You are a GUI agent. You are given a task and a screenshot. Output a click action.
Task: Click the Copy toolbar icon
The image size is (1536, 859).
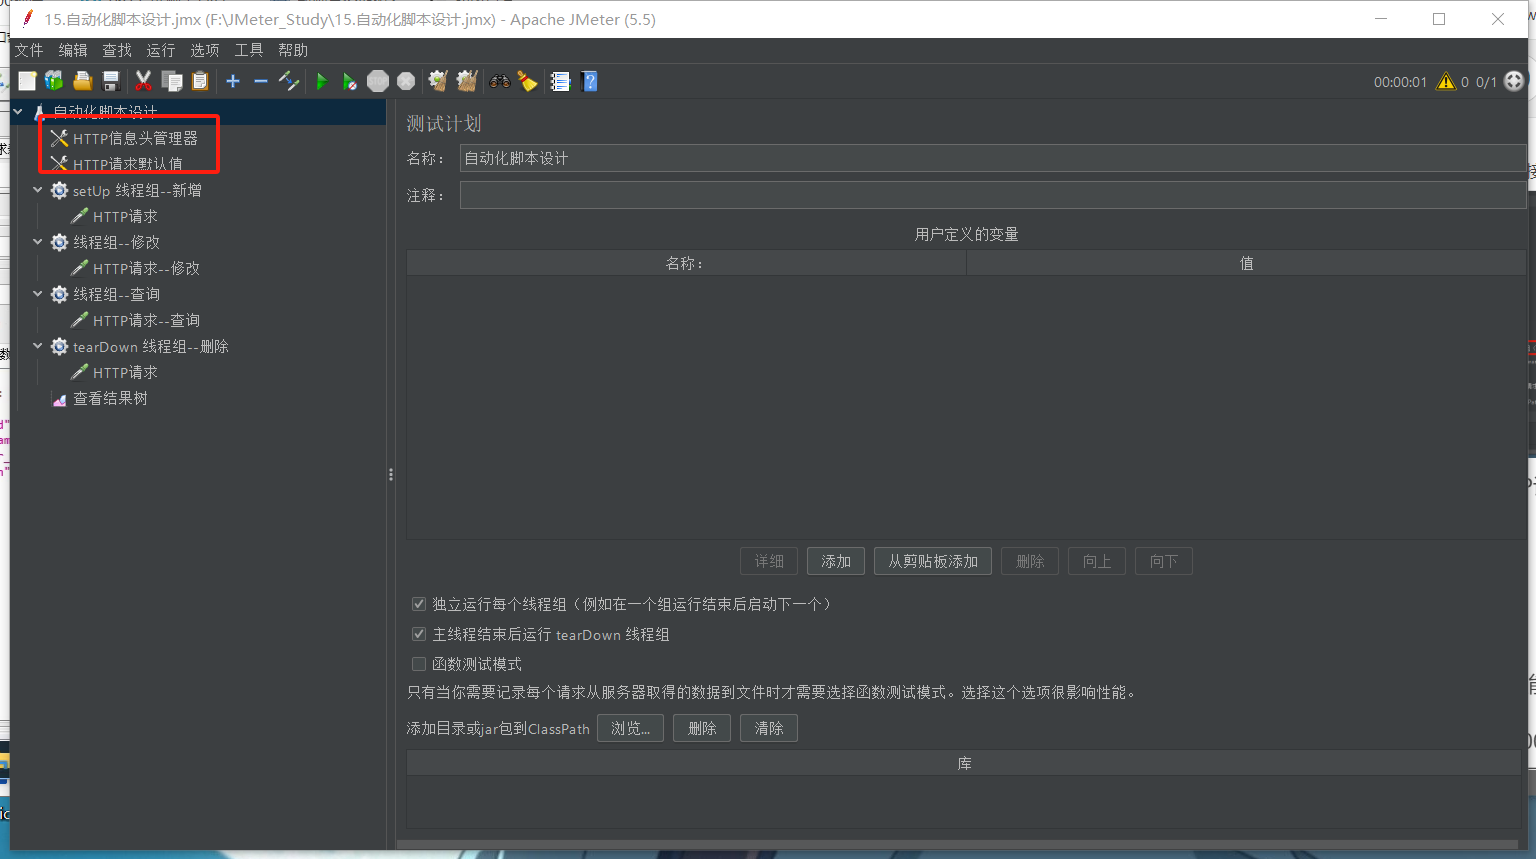[x=172, y=81]
